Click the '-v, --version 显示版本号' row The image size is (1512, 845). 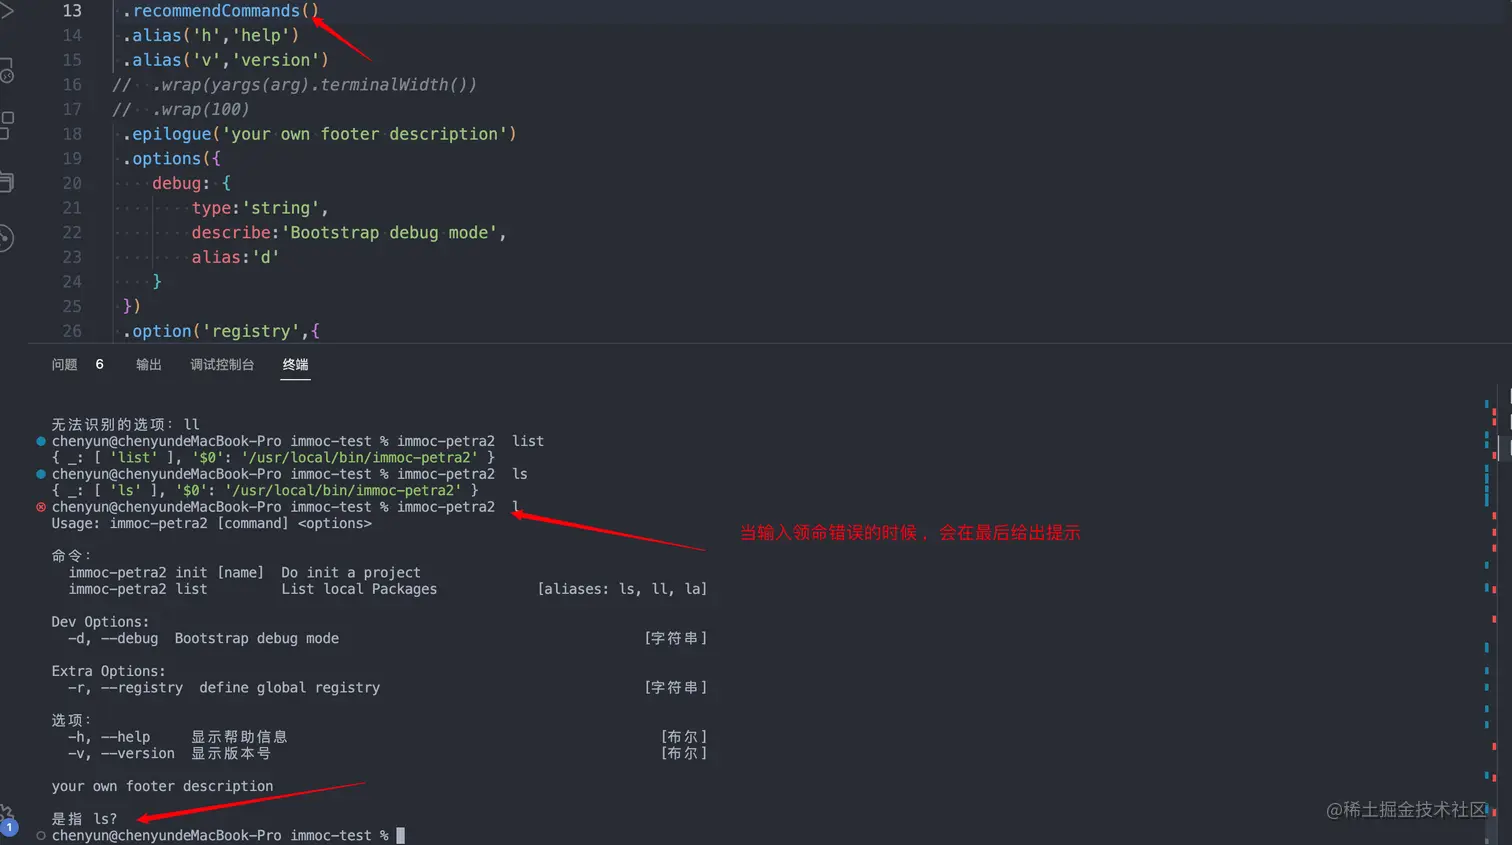(x=387, y=753)
